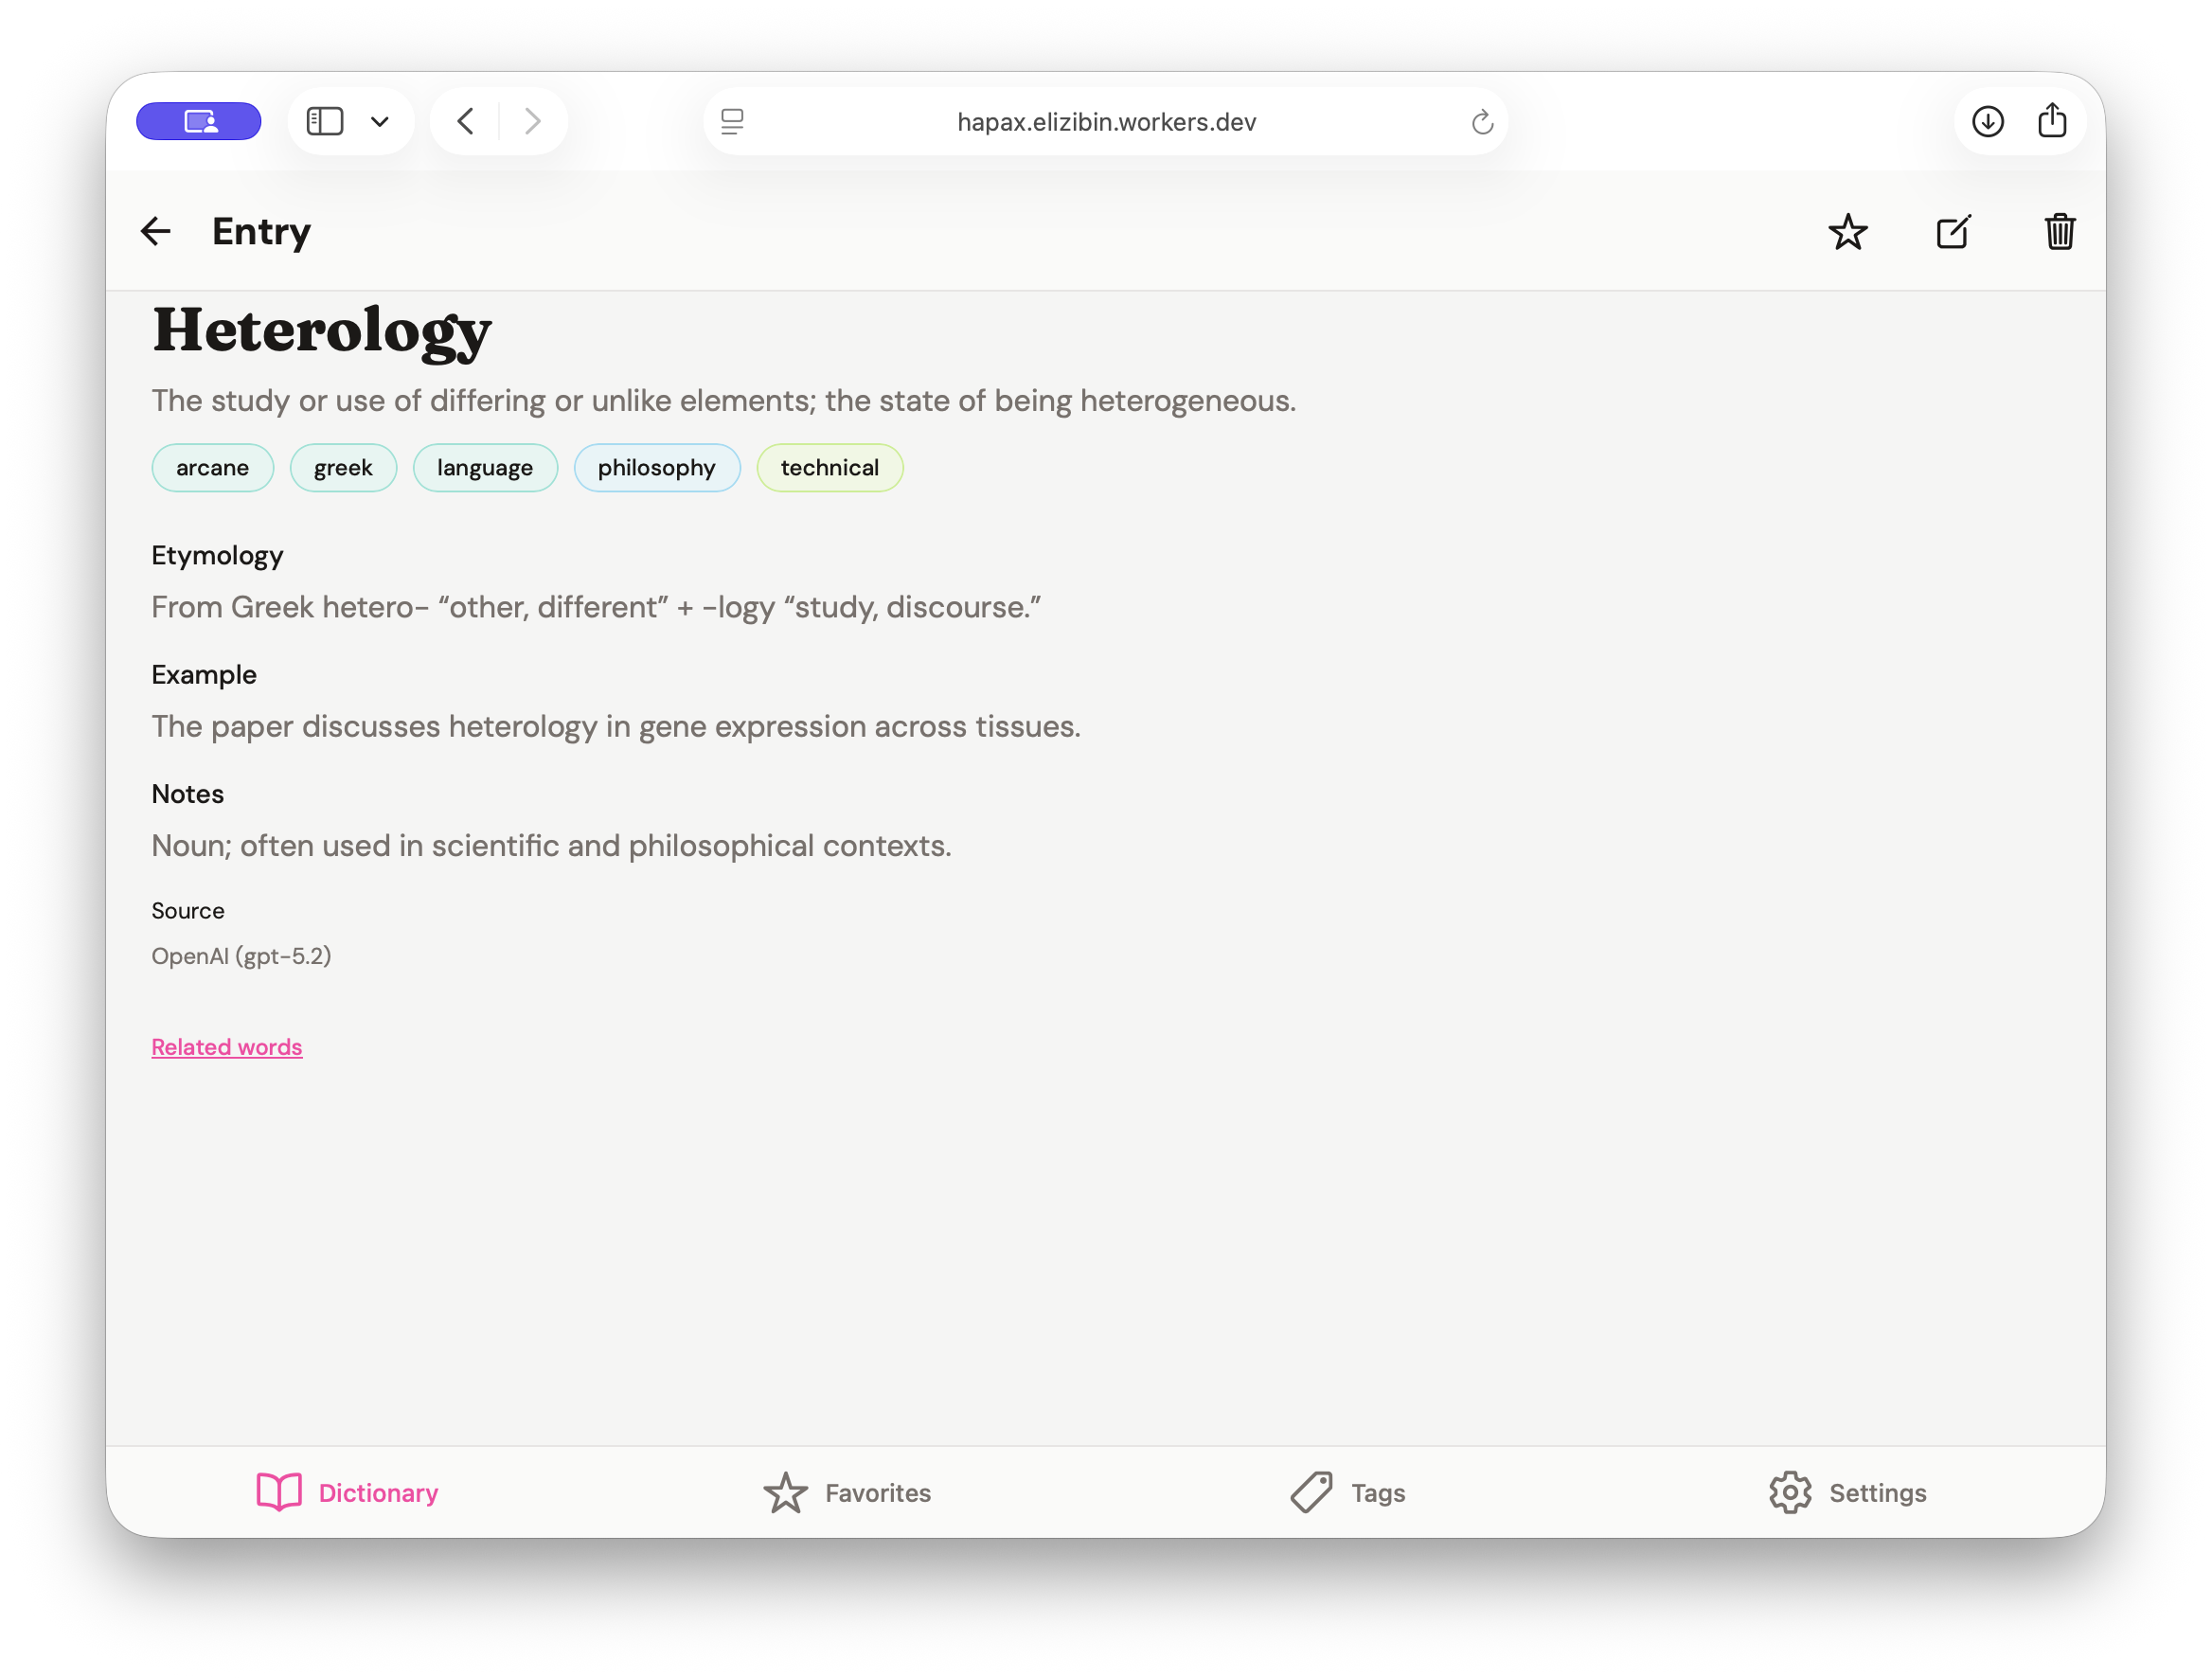Navigate back using the Entry back arrow
Image resolution: width=2212 pixels, height=1678 pixels.
pos(155,231)
